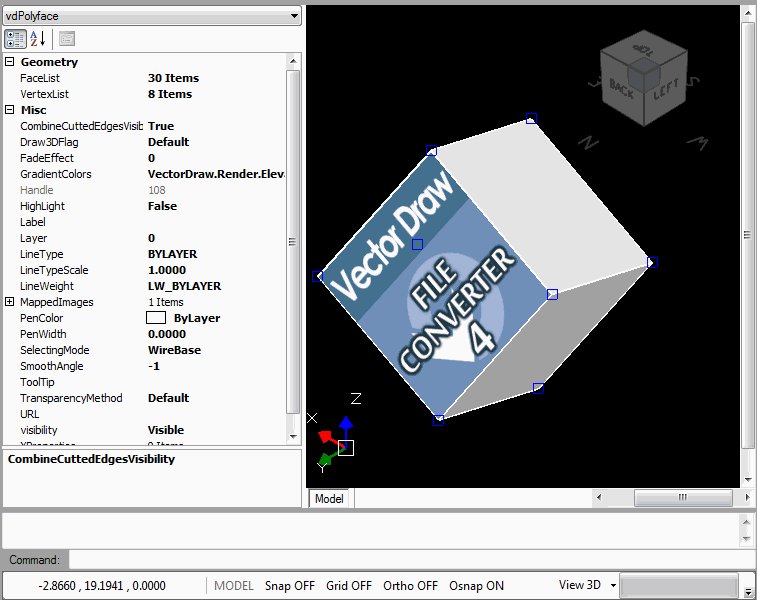Click the Property Pages icon
Screen dimensions: 757x600
coord(67,39)
